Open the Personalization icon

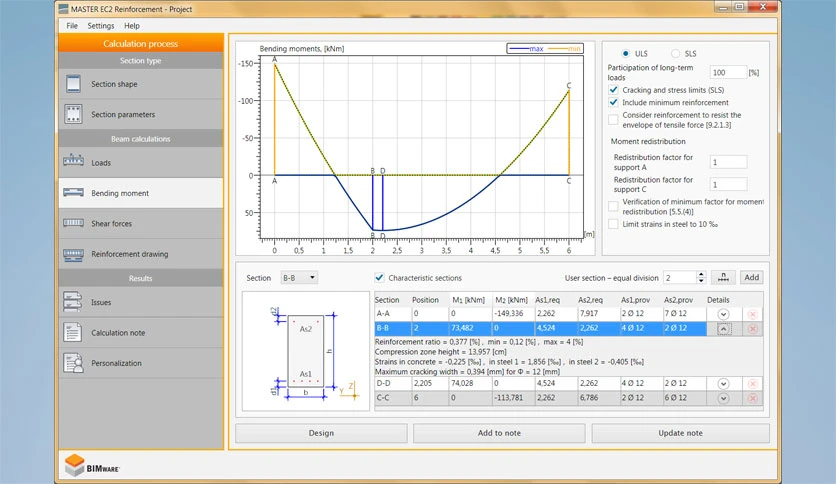tap(73, 362)
